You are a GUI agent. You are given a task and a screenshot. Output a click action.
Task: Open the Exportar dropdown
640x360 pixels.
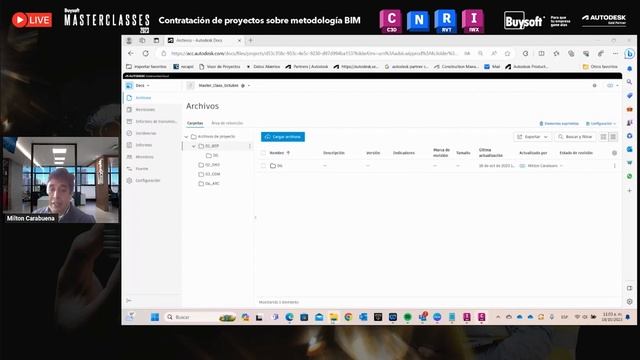532,137
